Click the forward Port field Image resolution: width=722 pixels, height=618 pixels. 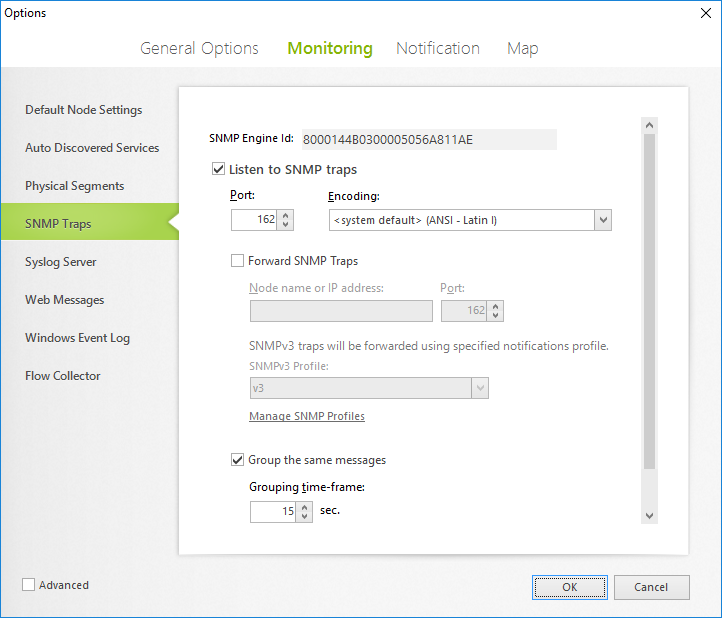[x=464, y=311]
